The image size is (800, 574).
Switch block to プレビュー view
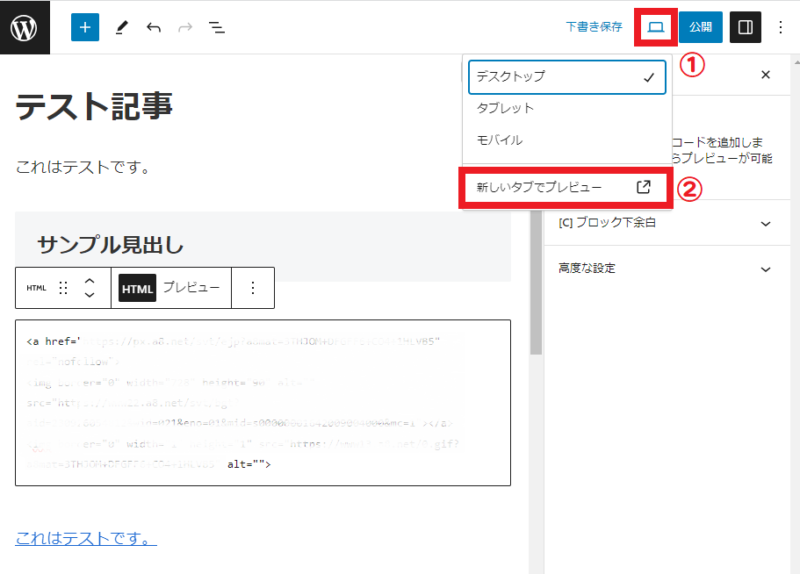pyautogui.click(x=191, y=288)
